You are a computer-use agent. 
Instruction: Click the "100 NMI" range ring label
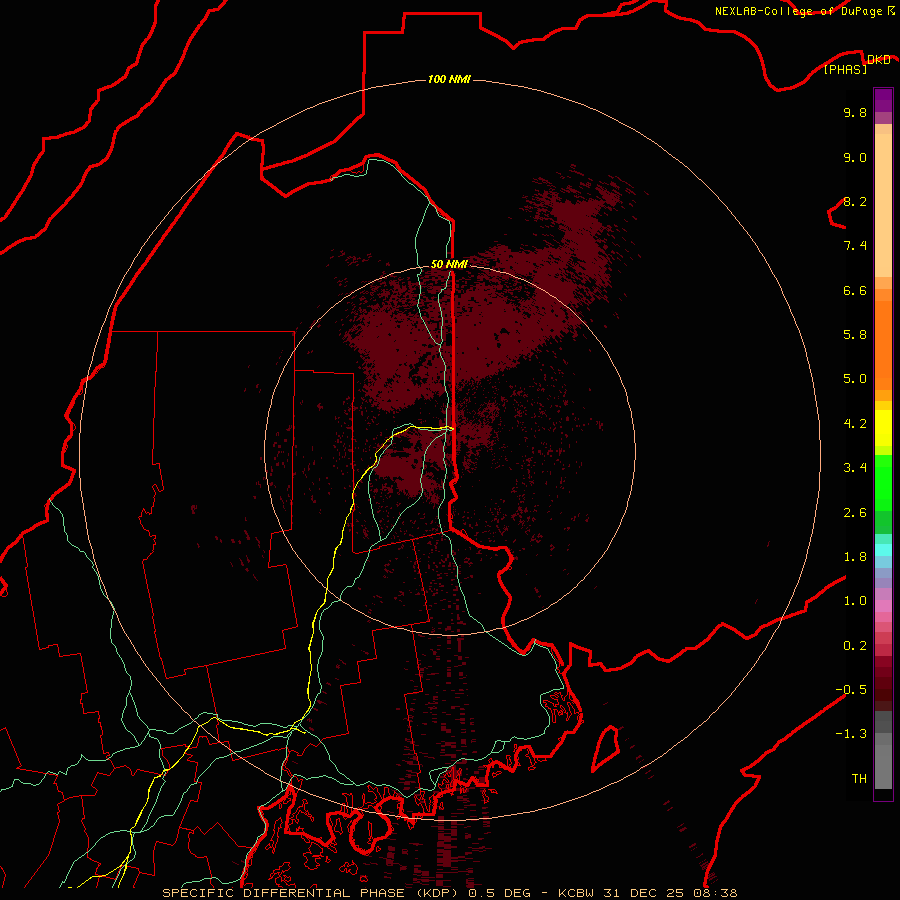[x=449, y=79]
